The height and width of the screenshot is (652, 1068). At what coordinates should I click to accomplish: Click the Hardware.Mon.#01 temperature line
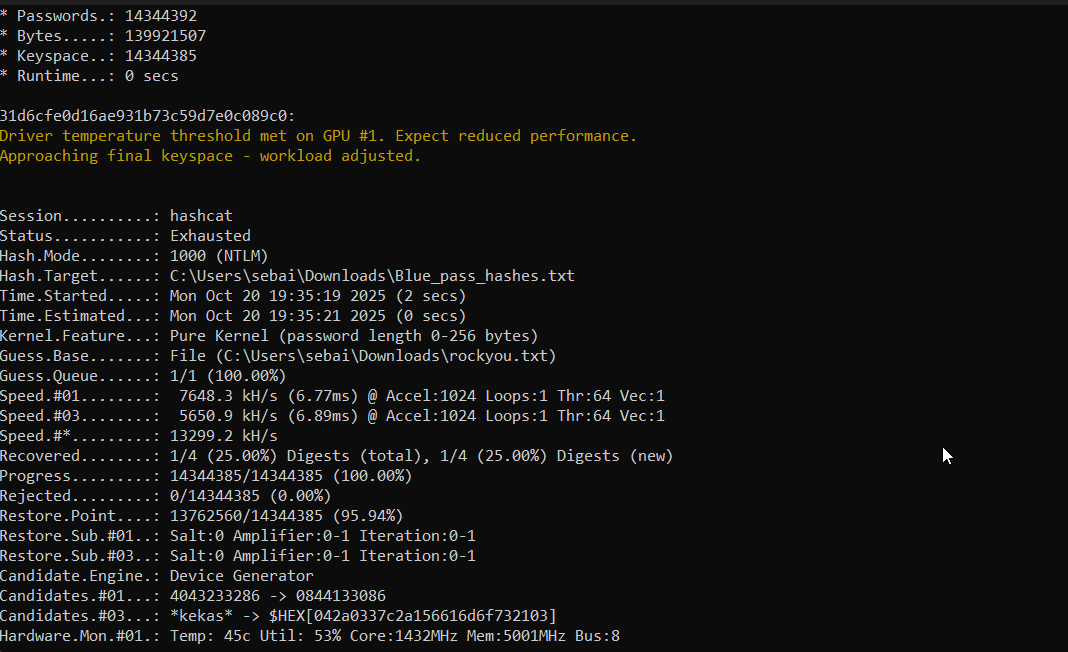310,636
